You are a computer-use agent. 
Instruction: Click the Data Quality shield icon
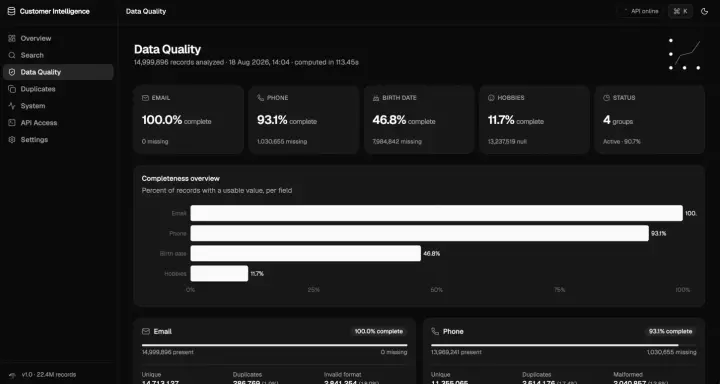[12, 72]
